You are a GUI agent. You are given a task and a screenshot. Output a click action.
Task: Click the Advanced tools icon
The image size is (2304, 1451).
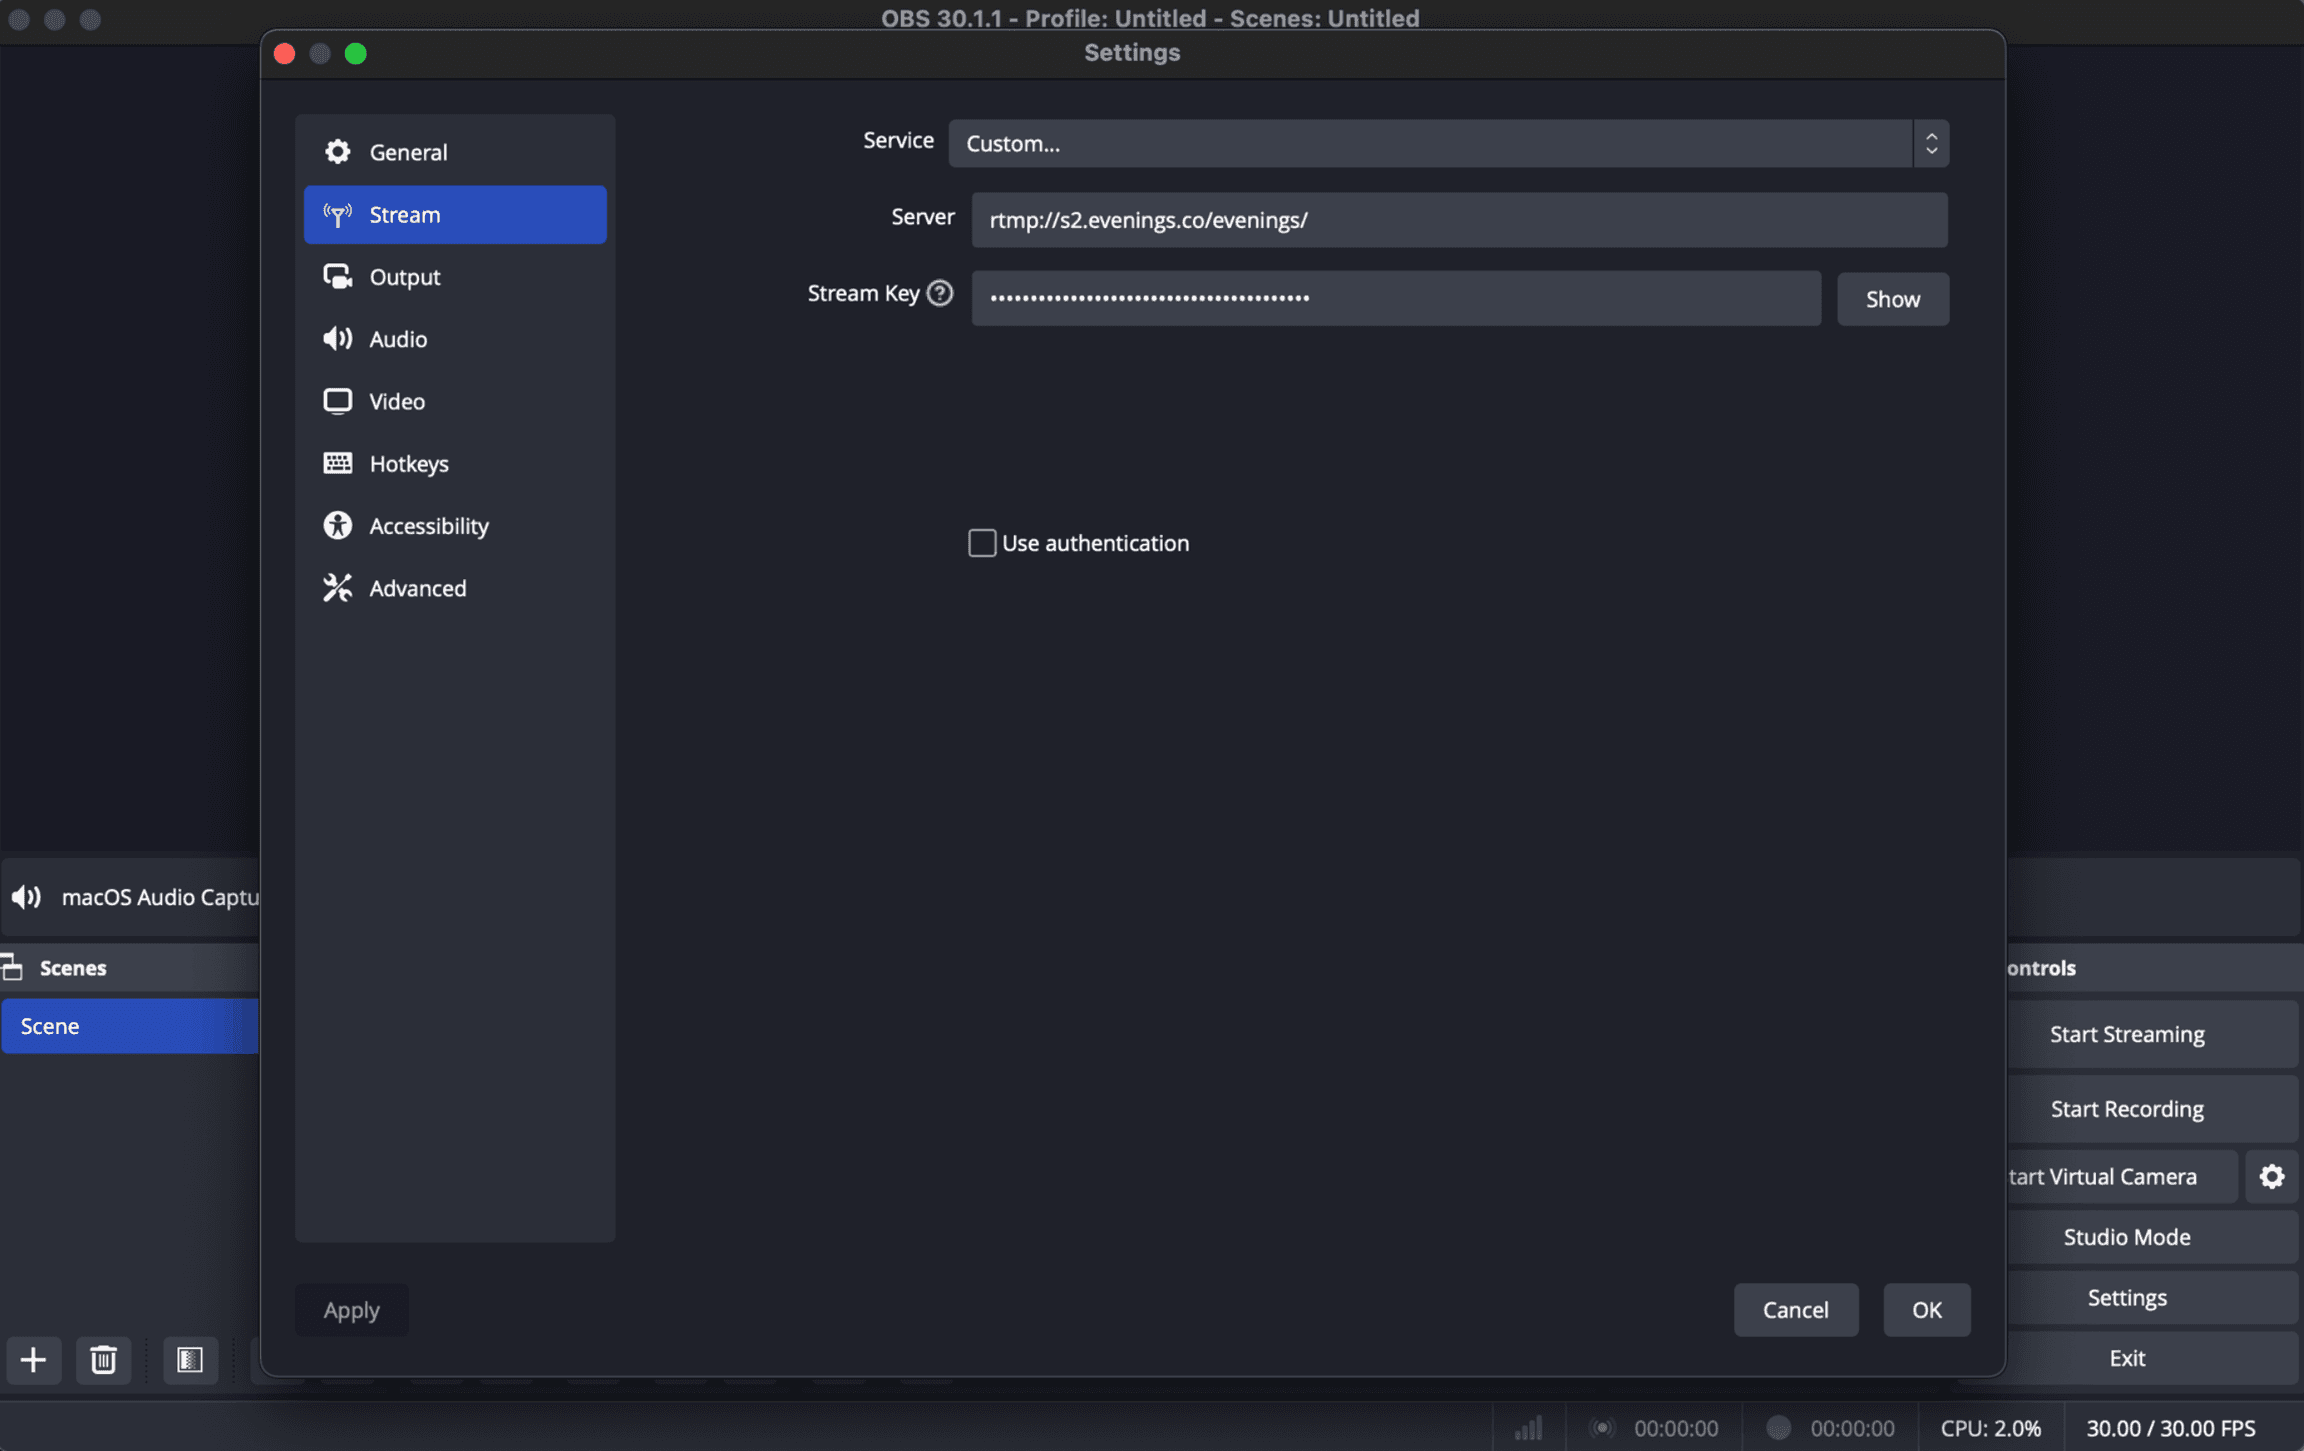337,588
